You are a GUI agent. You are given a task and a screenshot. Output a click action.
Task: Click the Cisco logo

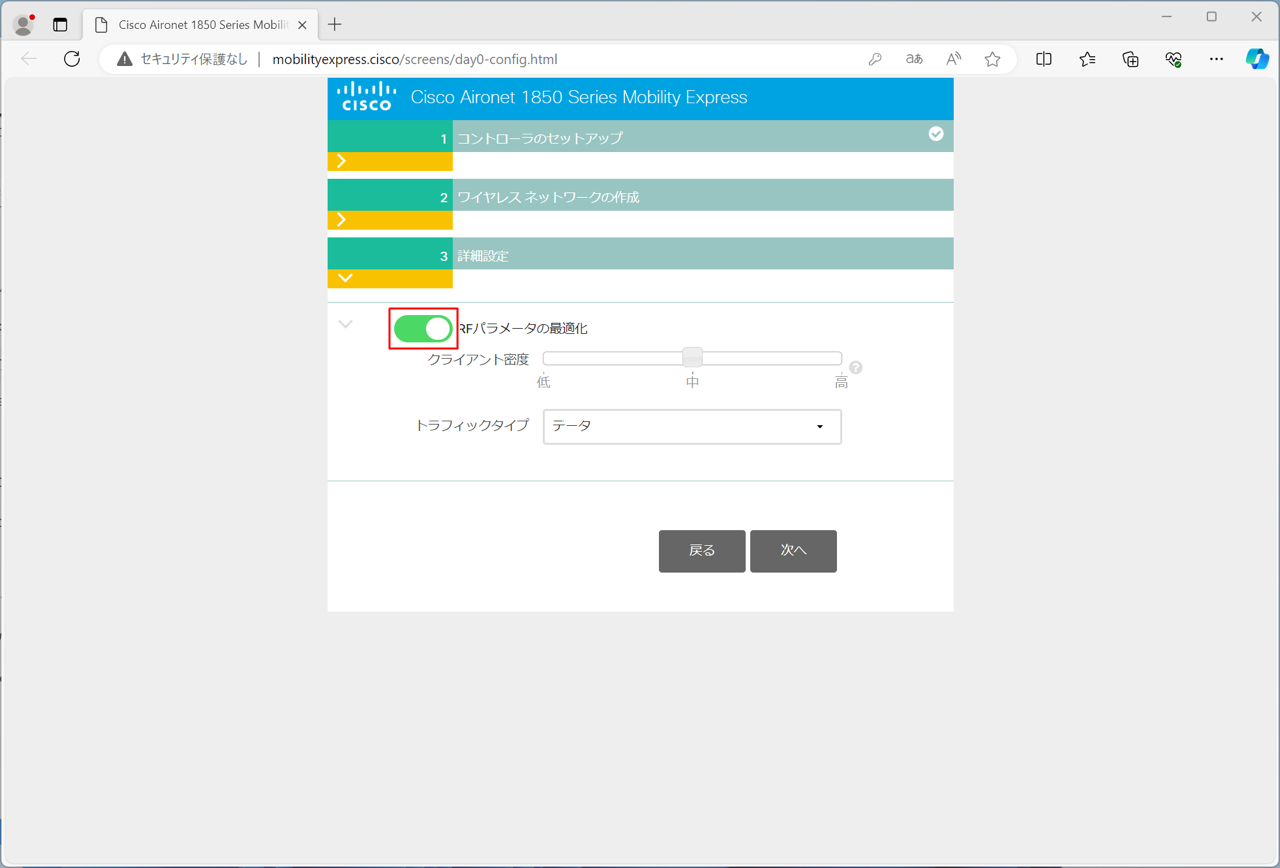tap(367, 97)
